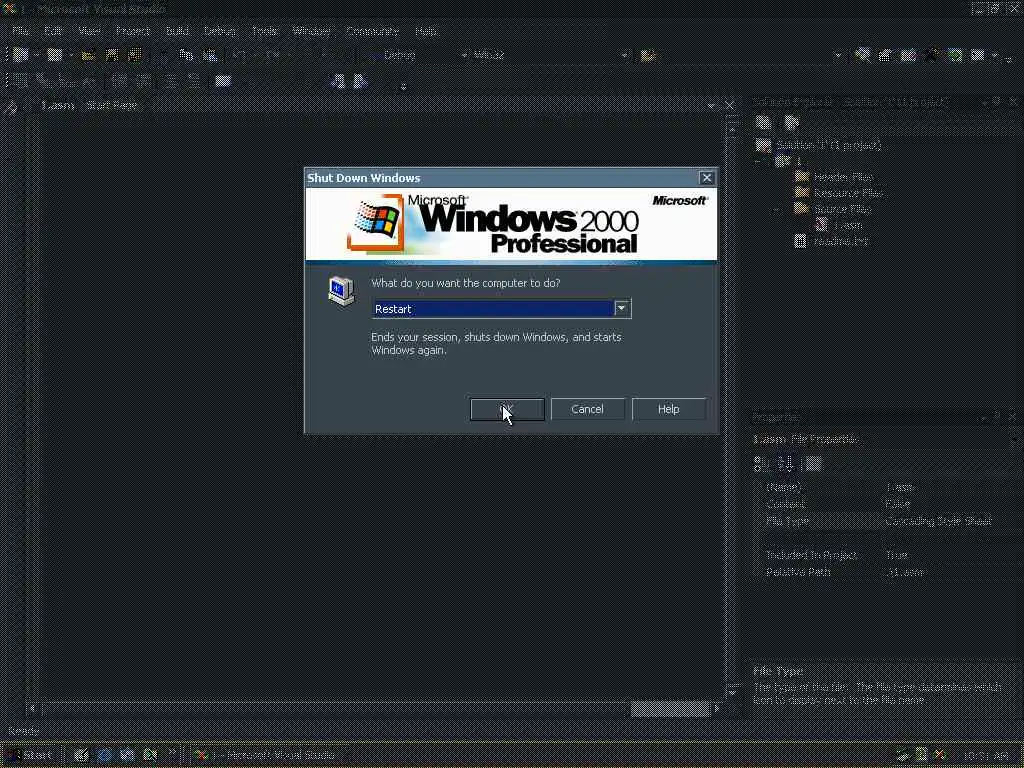
Task: Collapse the Source Files folder node
Action: click(777, 210)
